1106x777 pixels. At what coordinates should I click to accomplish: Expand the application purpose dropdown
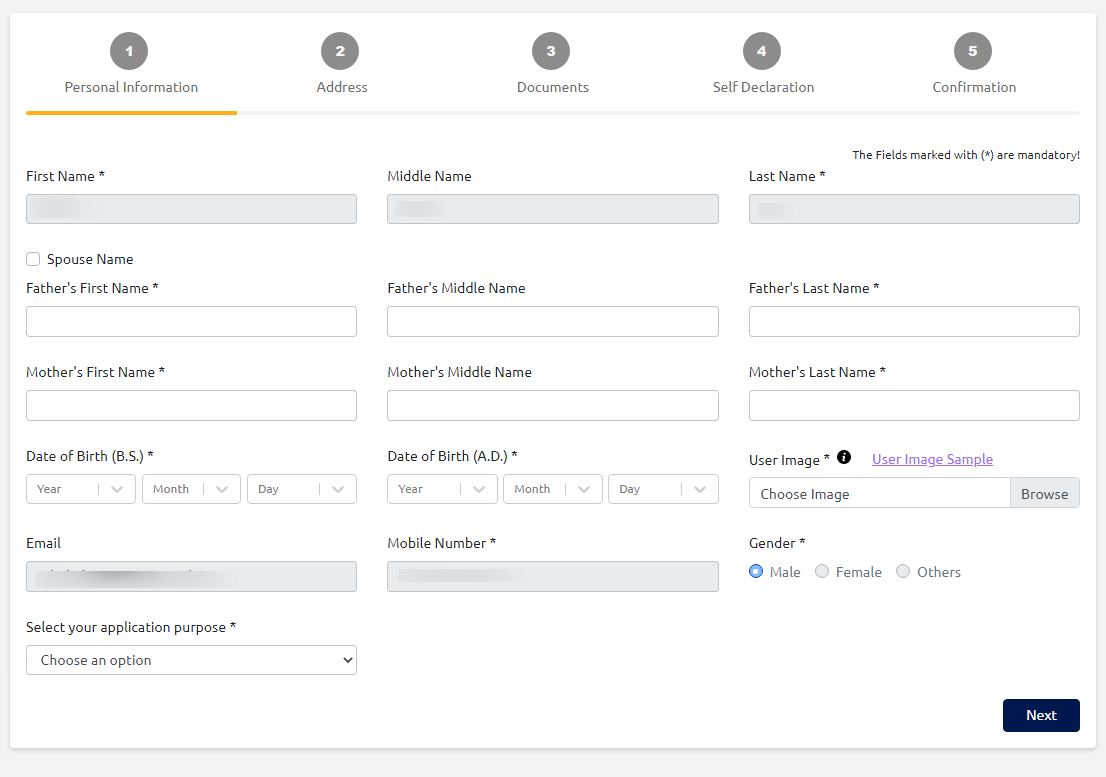click(191, 660)
